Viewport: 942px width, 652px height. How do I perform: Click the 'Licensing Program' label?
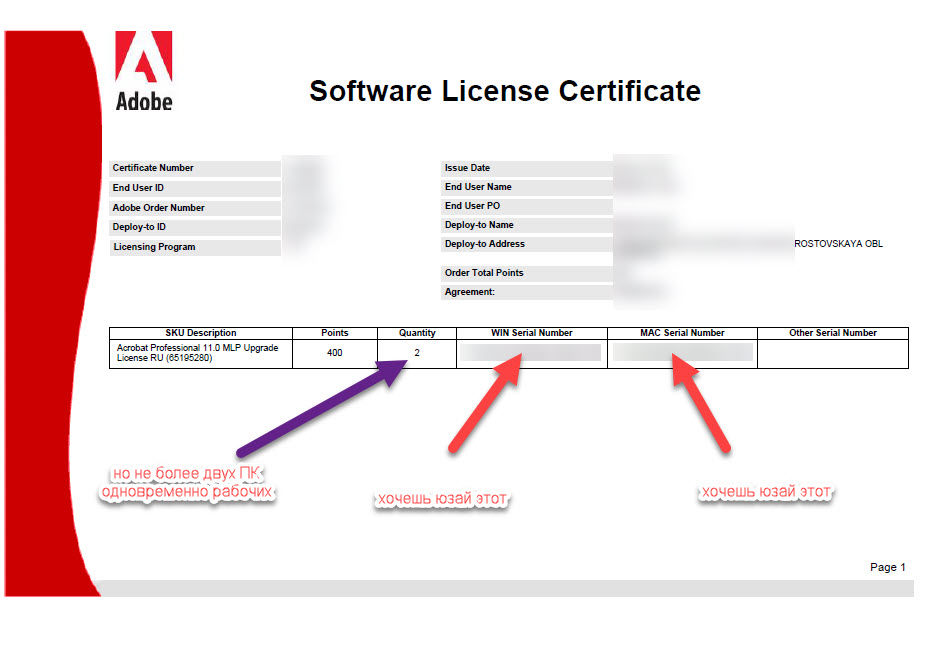pos(154,247)
